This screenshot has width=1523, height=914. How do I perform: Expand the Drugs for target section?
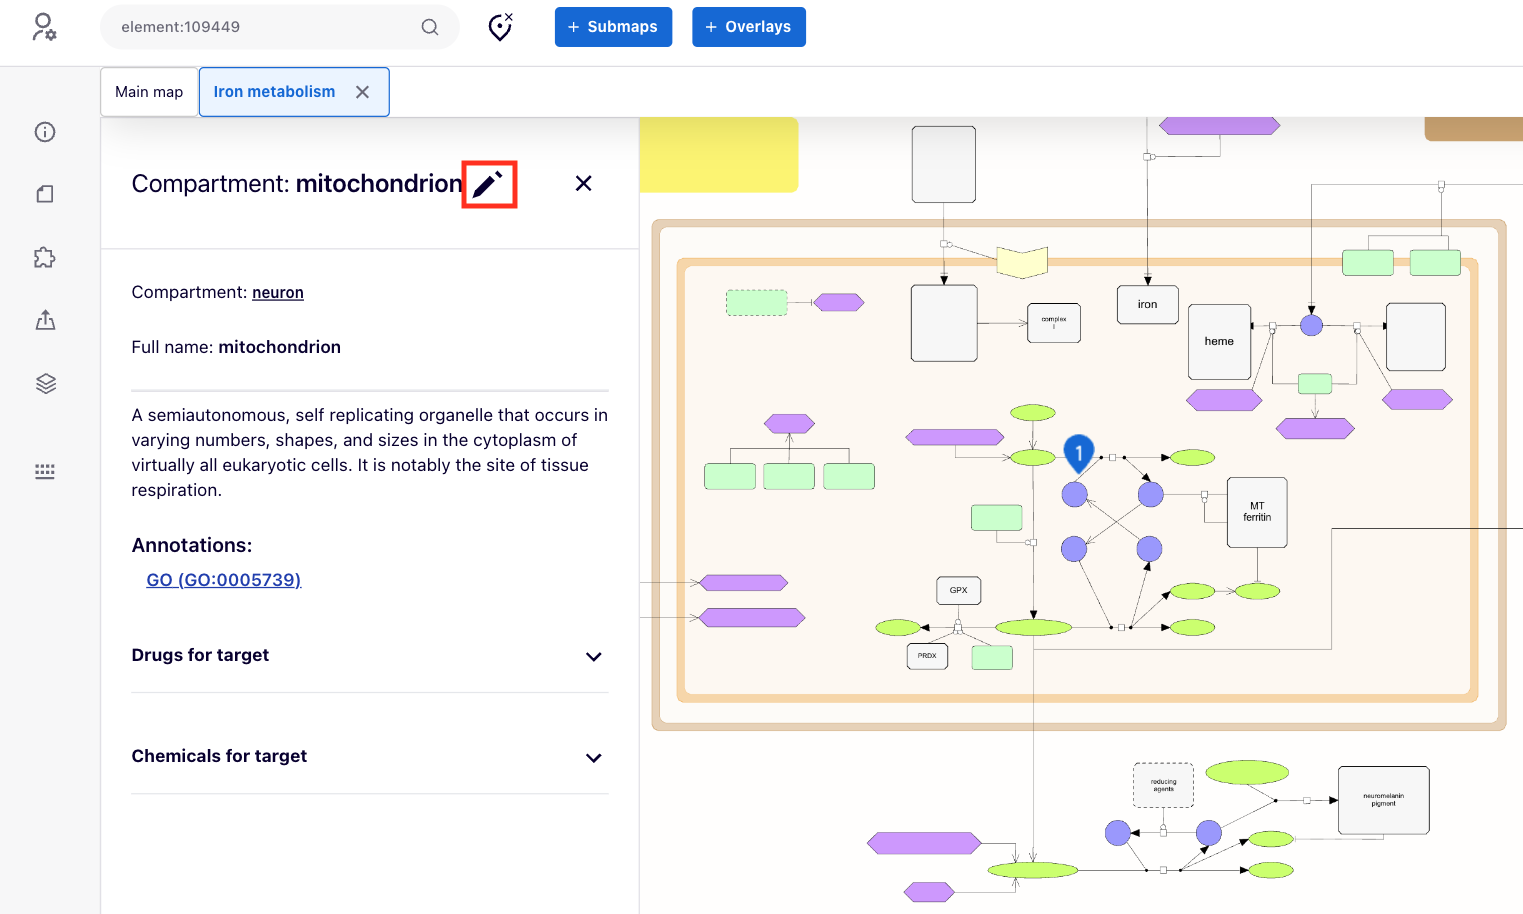point(593,656)
